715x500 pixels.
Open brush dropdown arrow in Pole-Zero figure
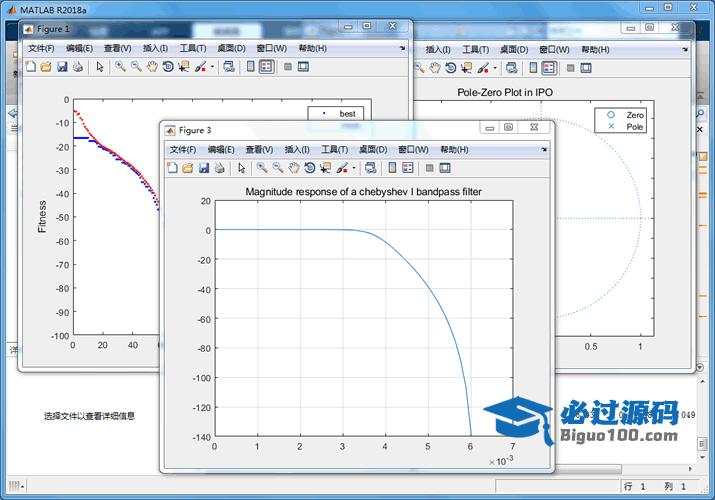click(495, 68)
